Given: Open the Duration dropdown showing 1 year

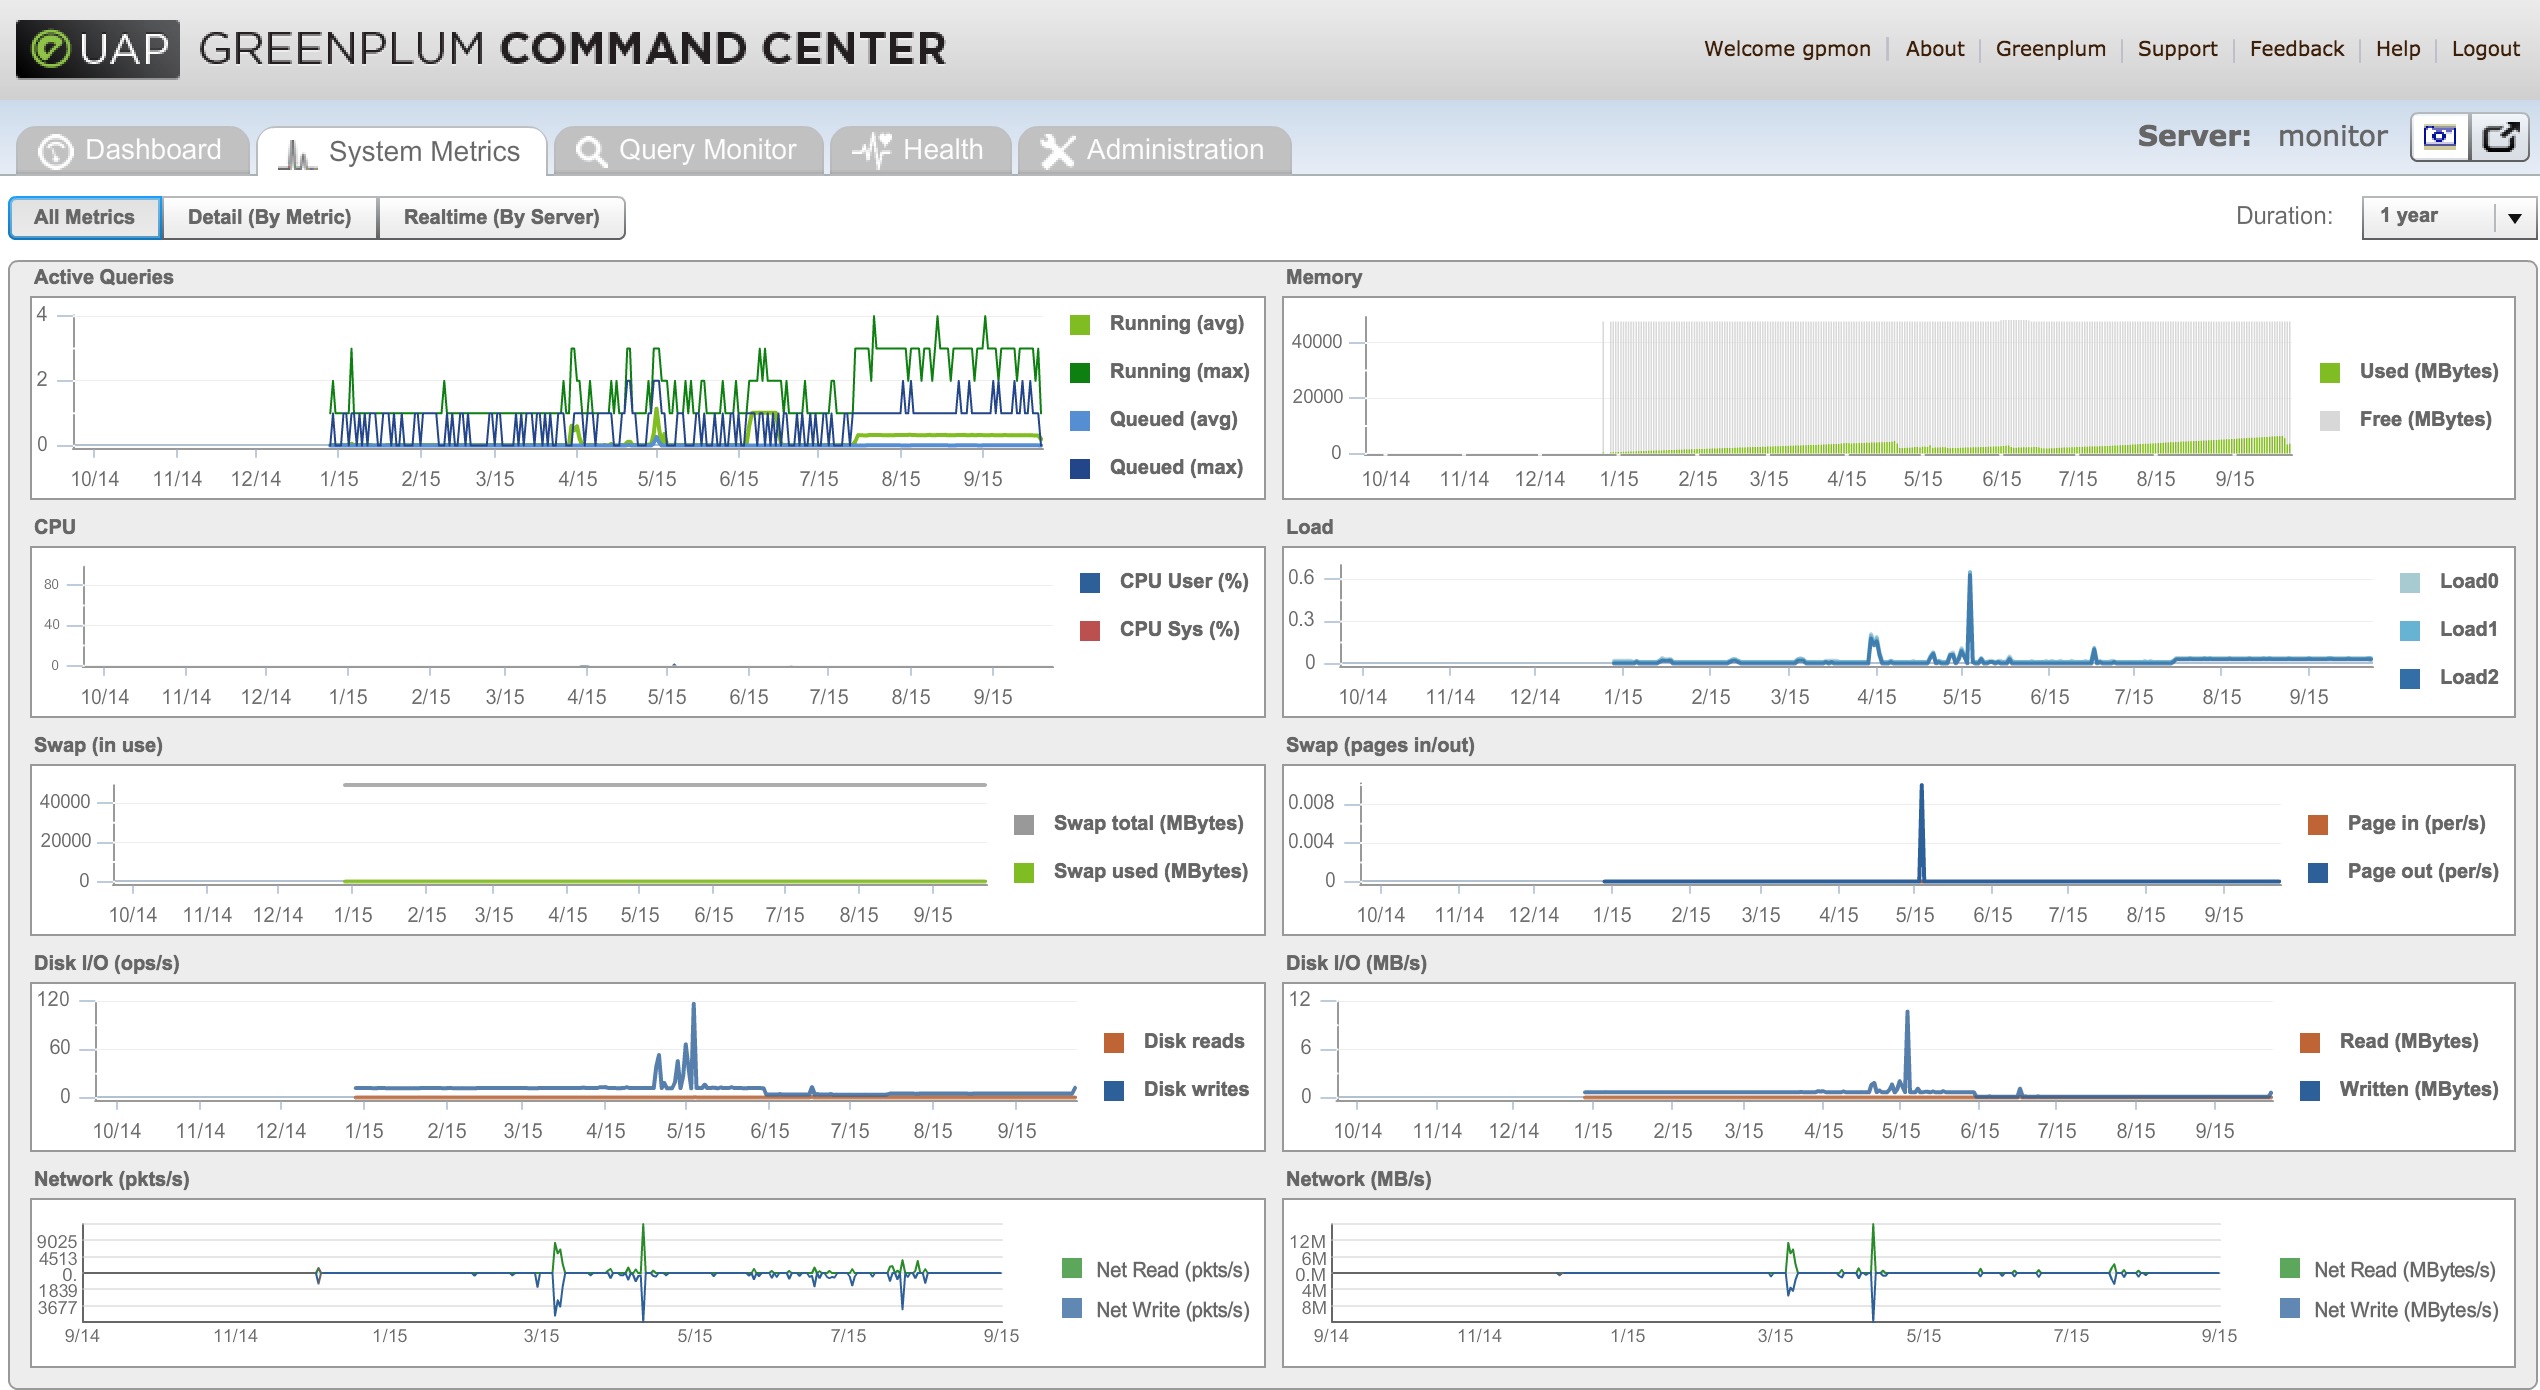Looking at the screenshot, I should (2448, 217).
